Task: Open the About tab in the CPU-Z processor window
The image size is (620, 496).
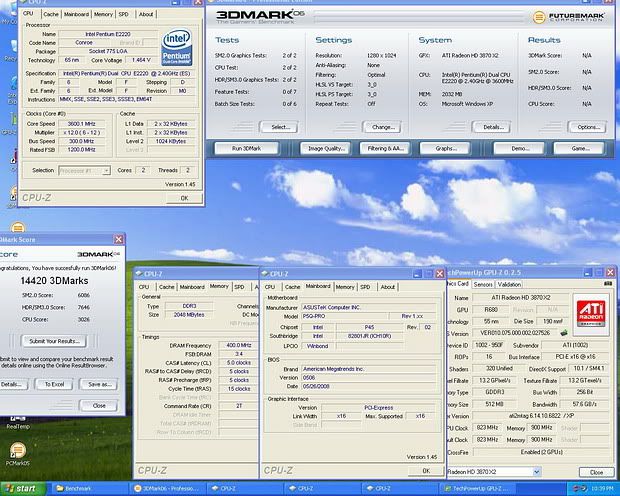Action: 146,14
